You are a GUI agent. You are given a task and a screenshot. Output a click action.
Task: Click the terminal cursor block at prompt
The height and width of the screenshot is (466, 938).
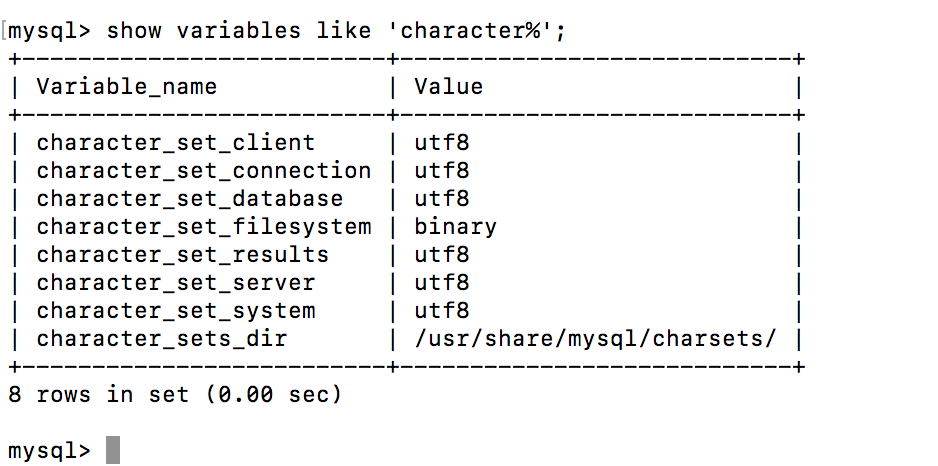point(113,450)
